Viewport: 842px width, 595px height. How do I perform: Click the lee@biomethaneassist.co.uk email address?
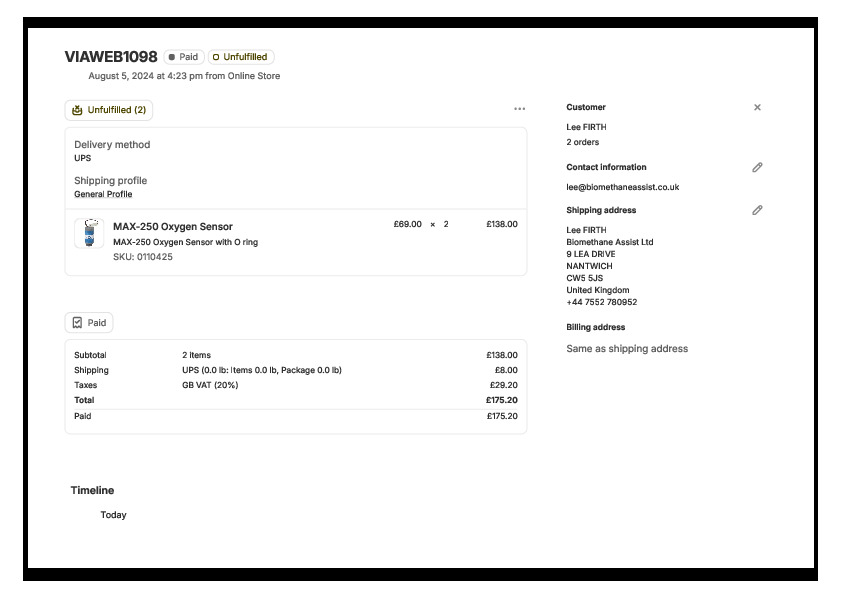pos(622,187)
